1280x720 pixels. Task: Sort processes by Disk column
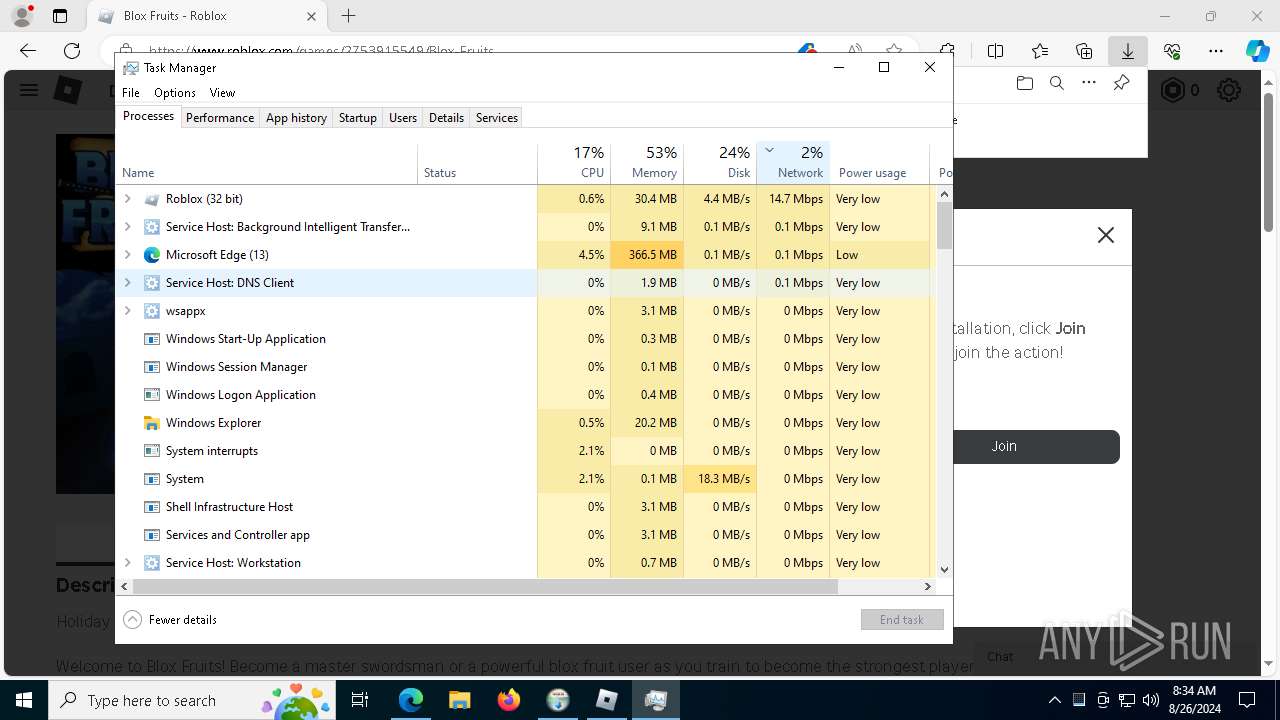pos(720,163)
